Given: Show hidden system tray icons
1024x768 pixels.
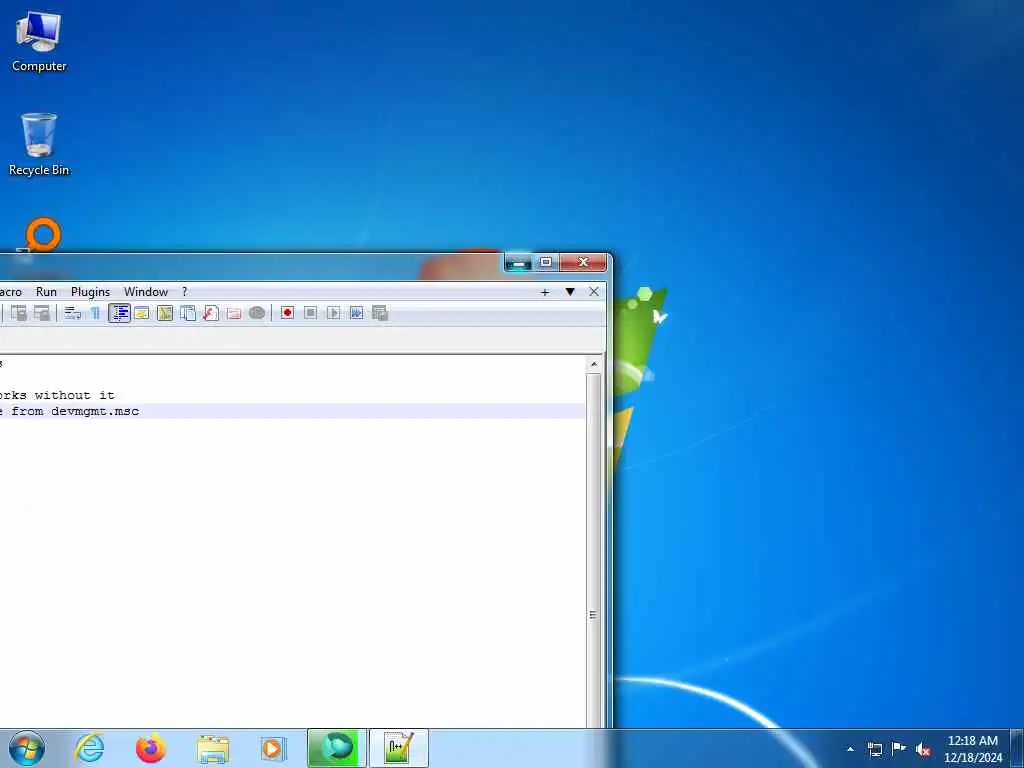Looking at the screenshot, I should [x=850, y=749].
